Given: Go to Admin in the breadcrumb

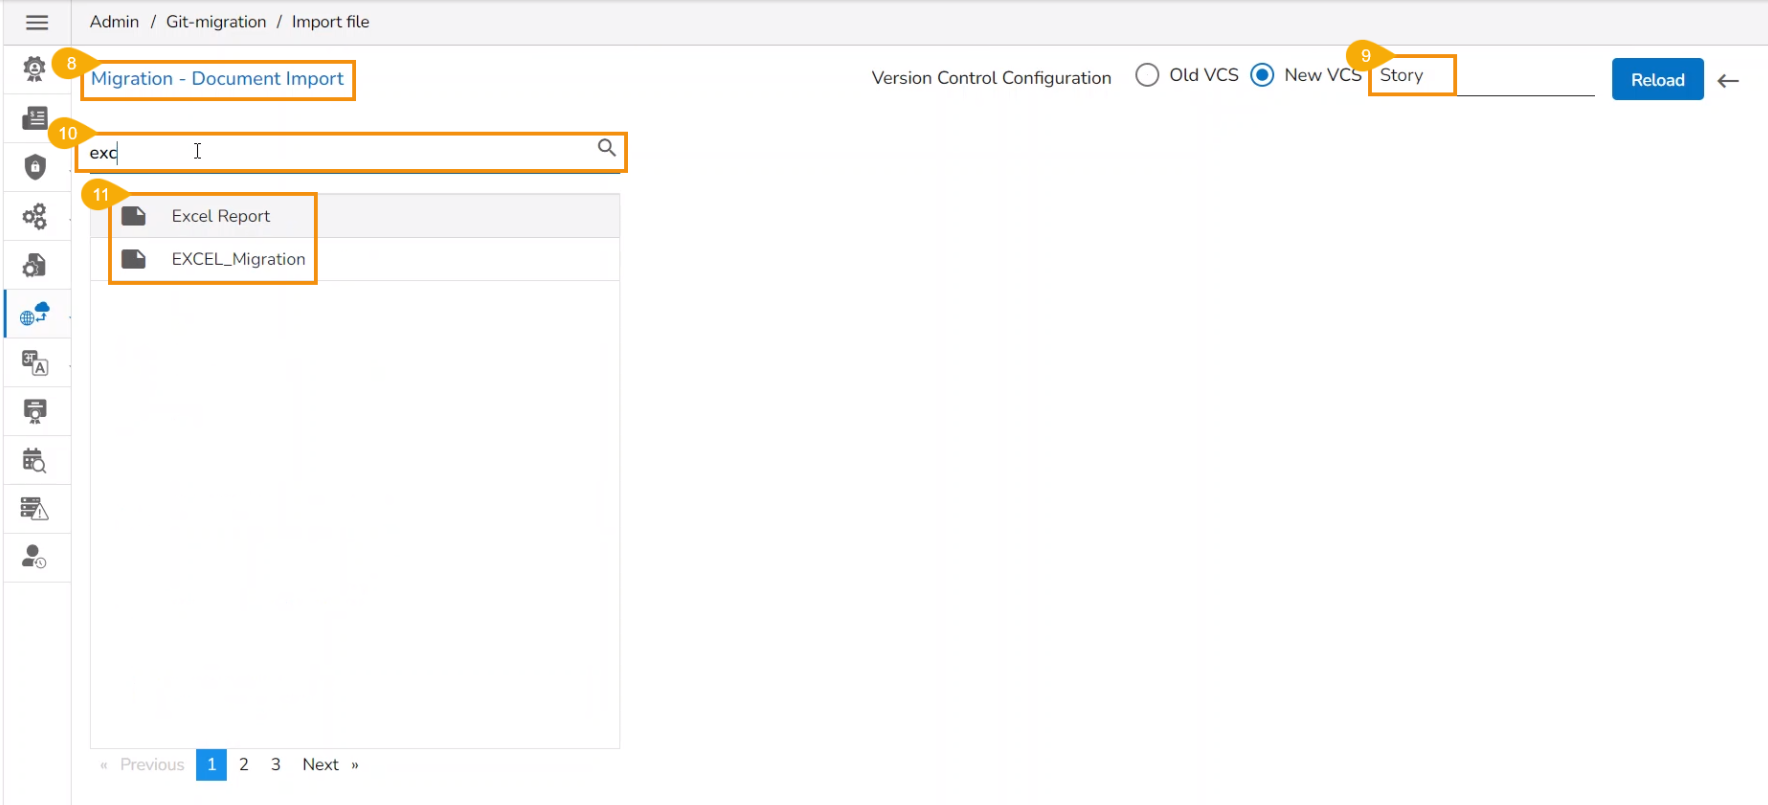Looking at the screenshot, I should point(114,22).
